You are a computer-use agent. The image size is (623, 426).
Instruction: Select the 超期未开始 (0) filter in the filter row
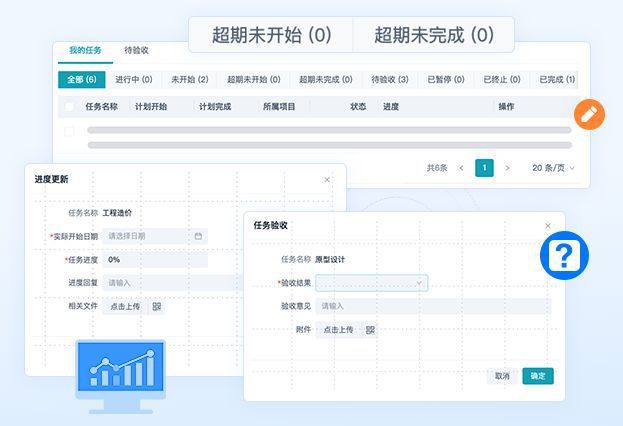pos(254,79)
